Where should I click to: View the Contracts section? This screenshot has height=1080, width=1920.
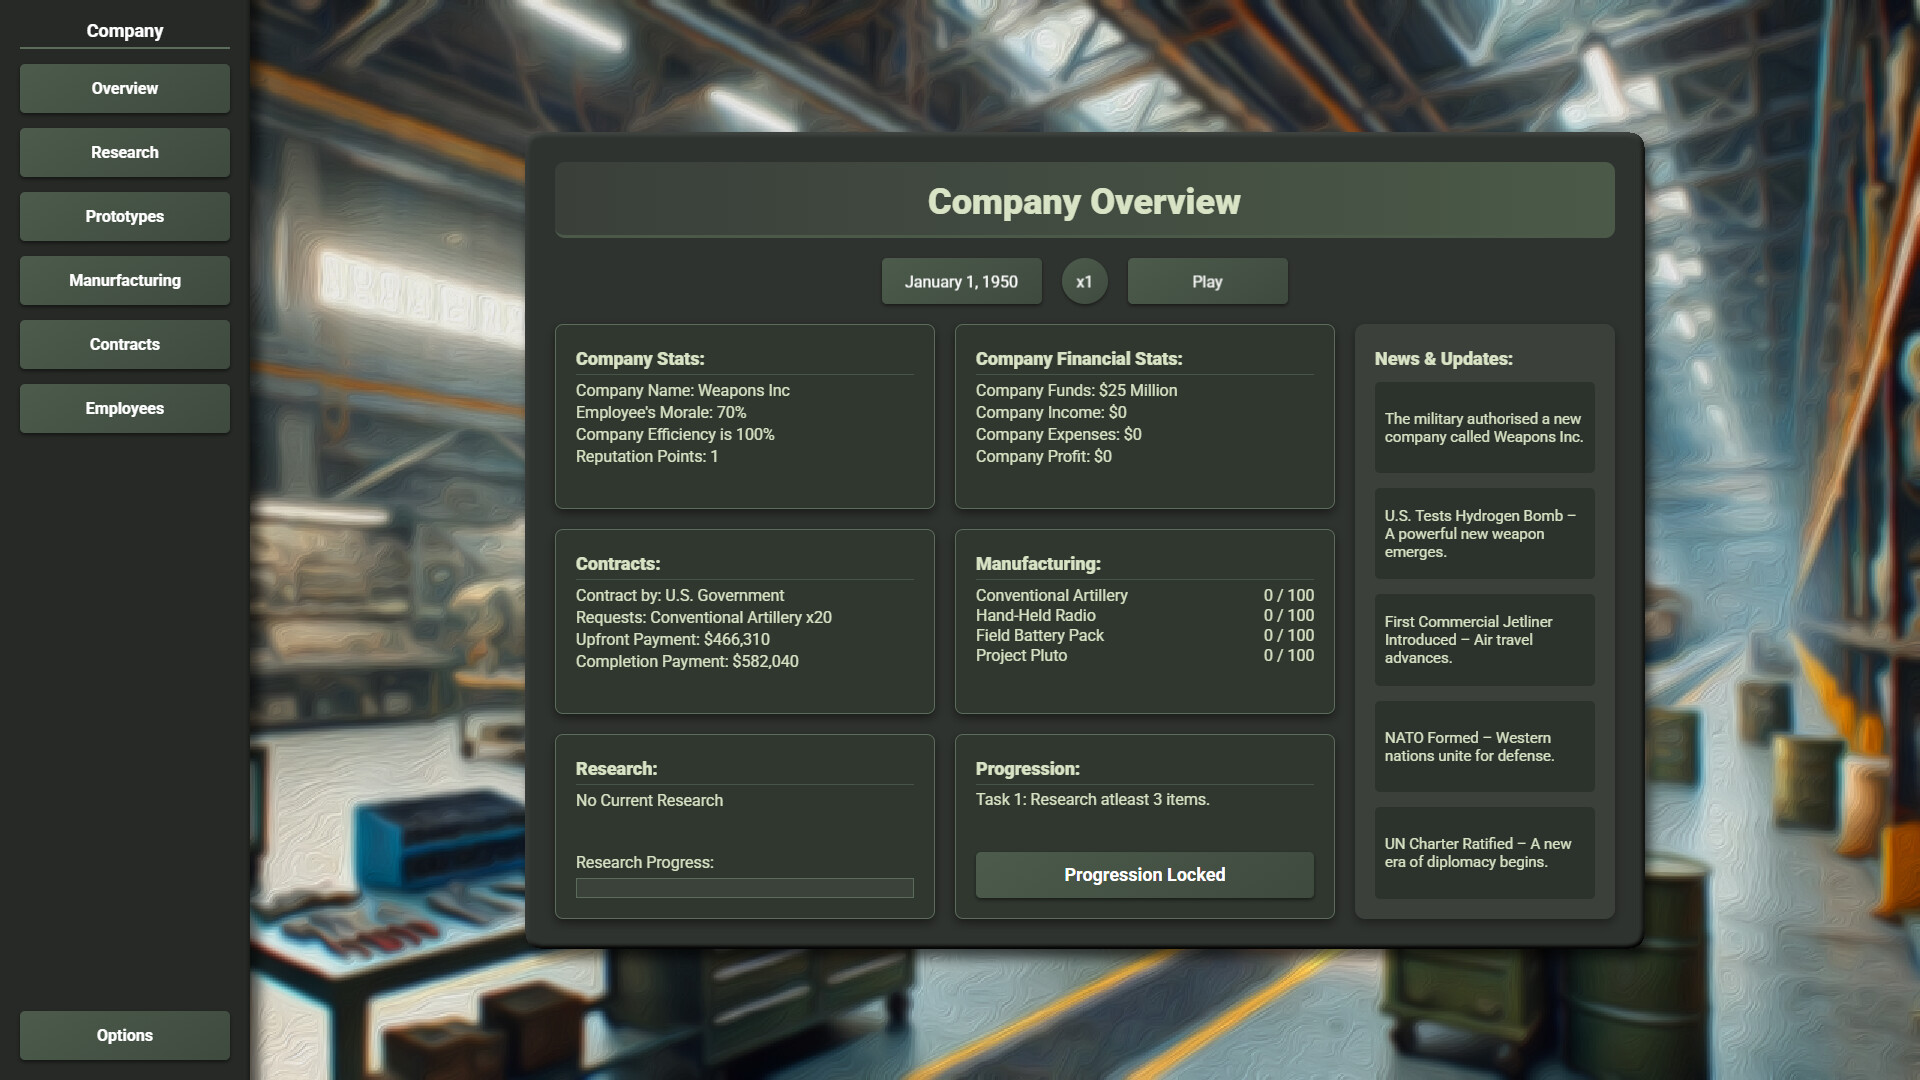pos(124,344)
